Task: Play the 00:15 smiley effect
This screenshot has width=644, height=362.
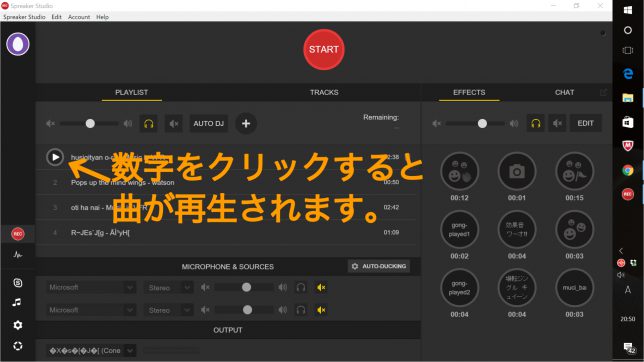Action: tap(574, 171)
